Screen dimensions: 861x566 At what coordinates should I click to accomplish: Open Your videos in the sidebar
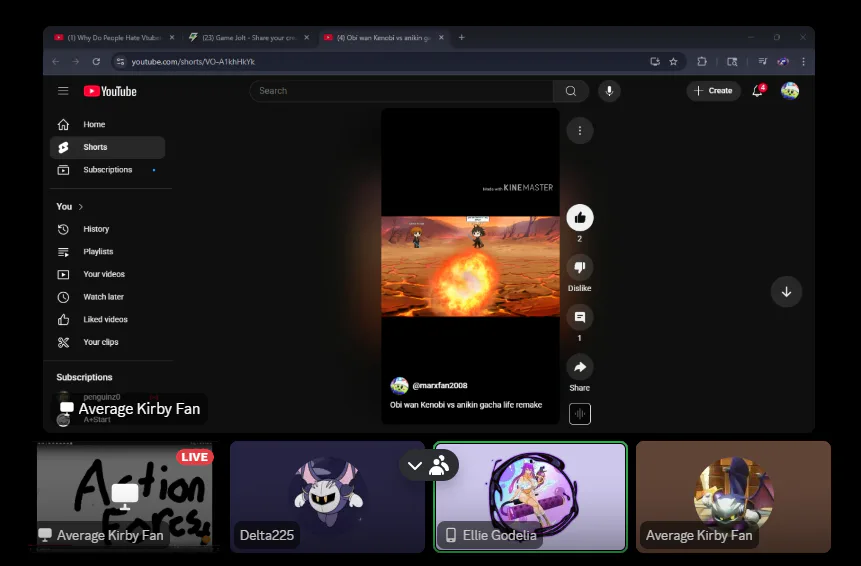(108, 274)
